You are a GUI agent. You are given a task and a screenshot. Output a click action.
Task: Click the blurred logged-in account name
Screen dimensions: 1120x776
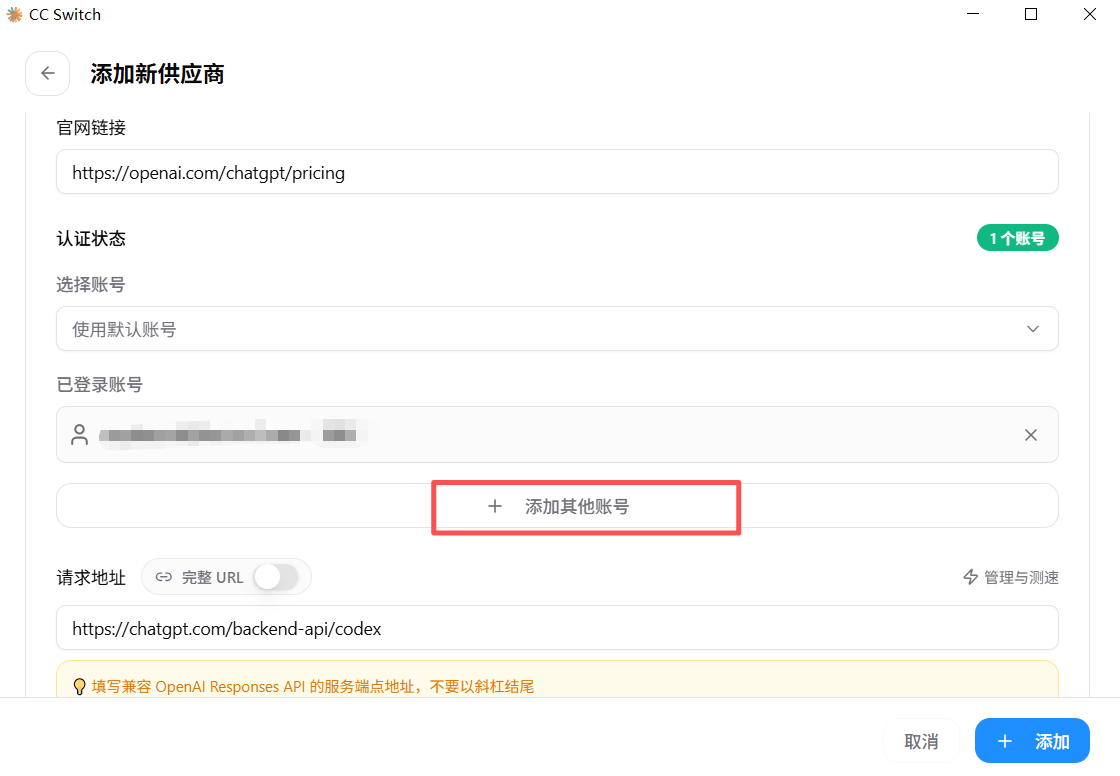point(232,434)
